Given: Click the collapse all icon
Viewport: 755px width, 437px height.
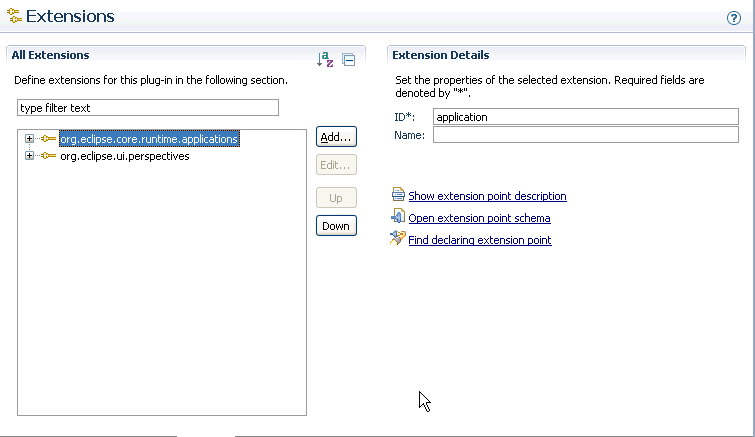Looking at the screenshot, I should pyautogui.click(x=349, y=60).
